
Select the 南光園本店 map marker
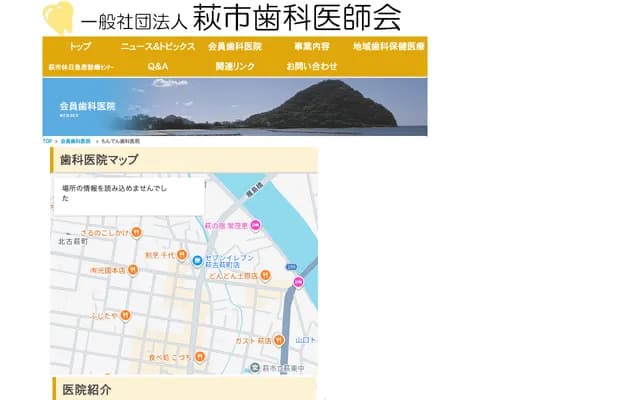[x=132, y=270]
